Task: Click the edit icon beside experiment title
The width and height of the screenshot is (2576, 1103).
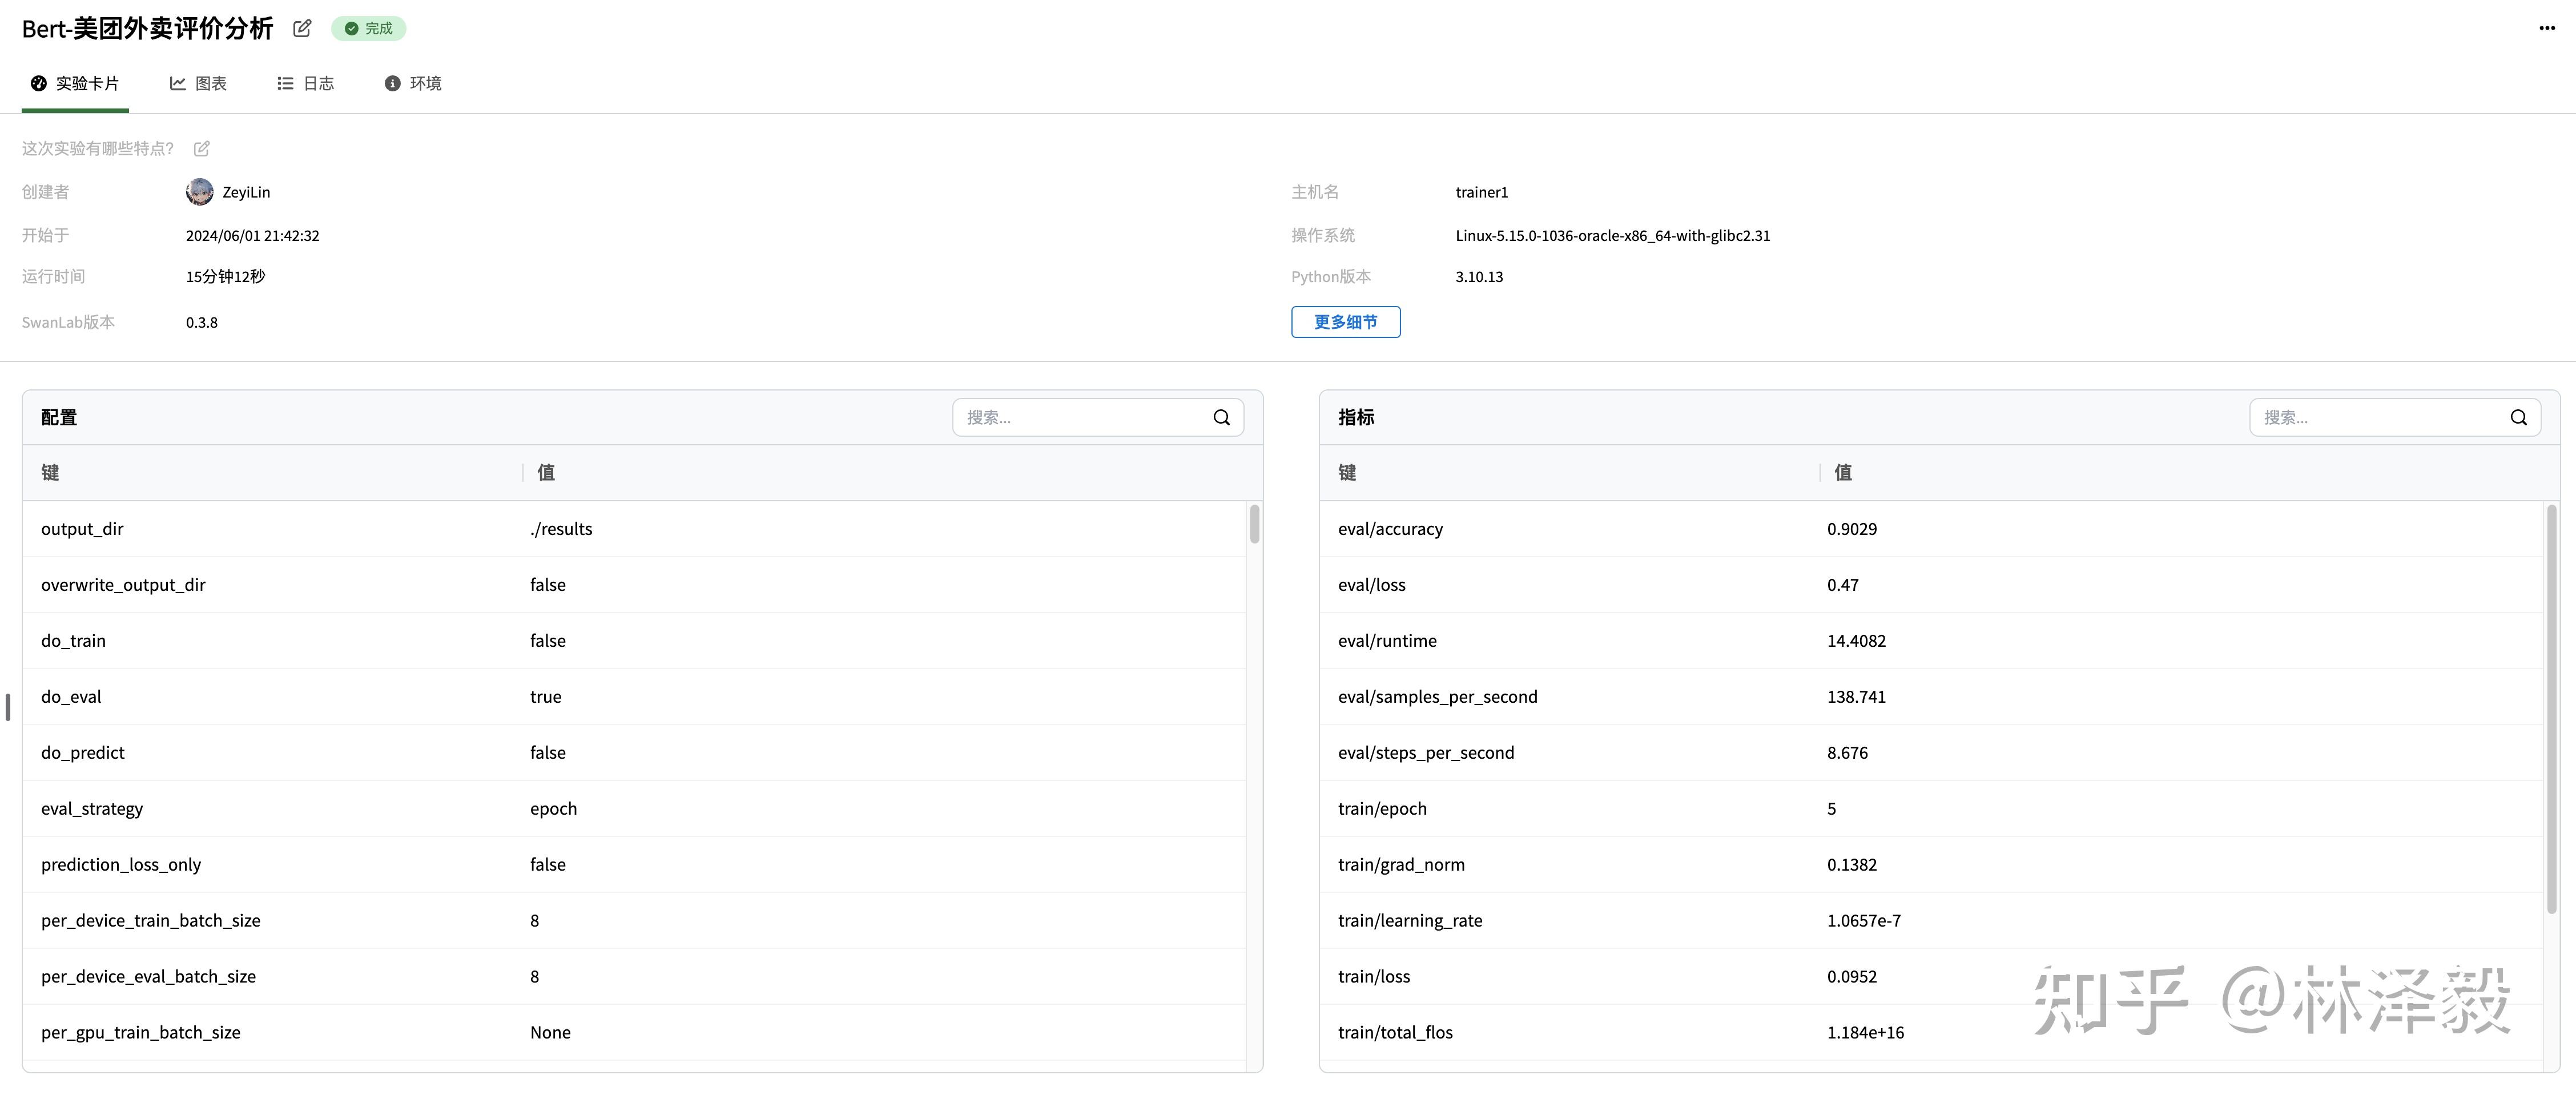Action: 302,29
